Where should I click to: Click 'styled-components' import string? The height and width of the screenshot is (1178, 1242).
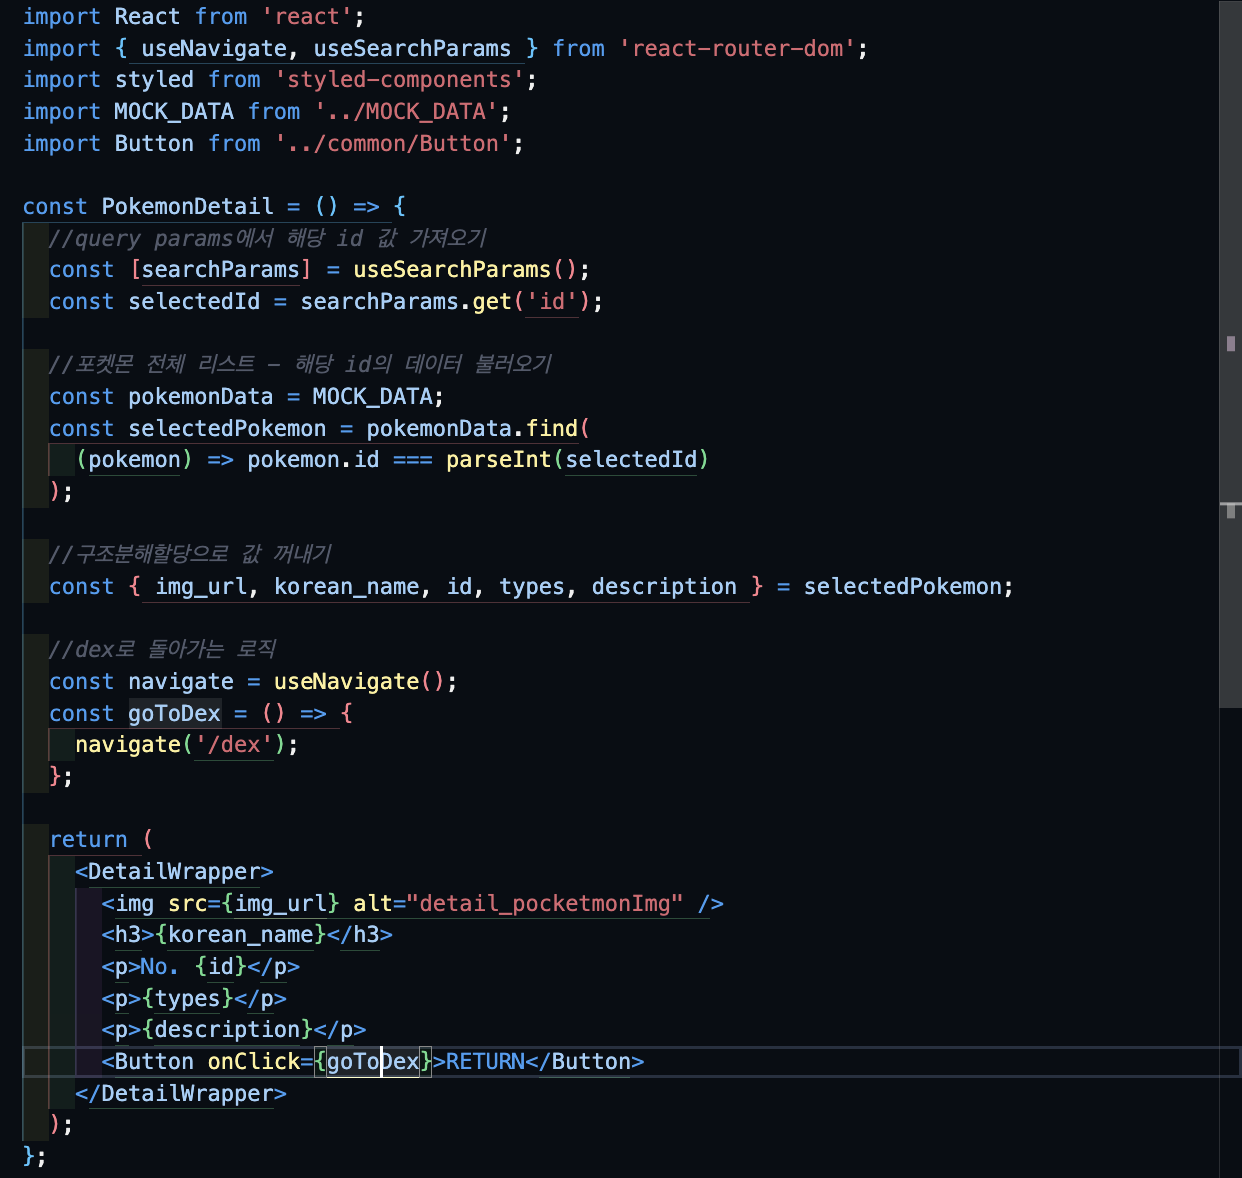400,80
